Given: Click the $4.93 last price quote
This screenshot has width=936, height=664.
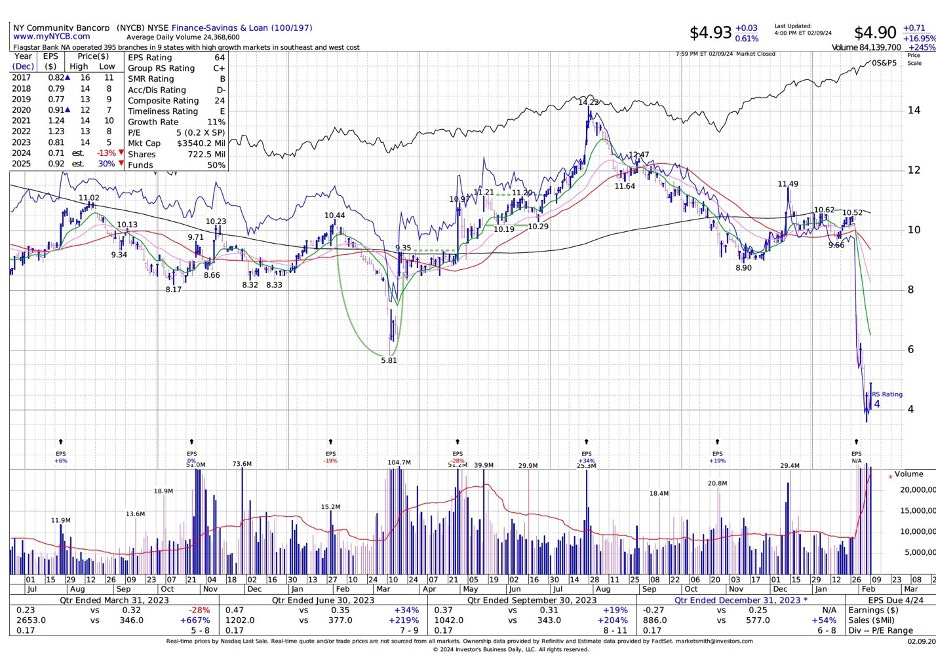Looking at the screenshot, I should [710, 32].
